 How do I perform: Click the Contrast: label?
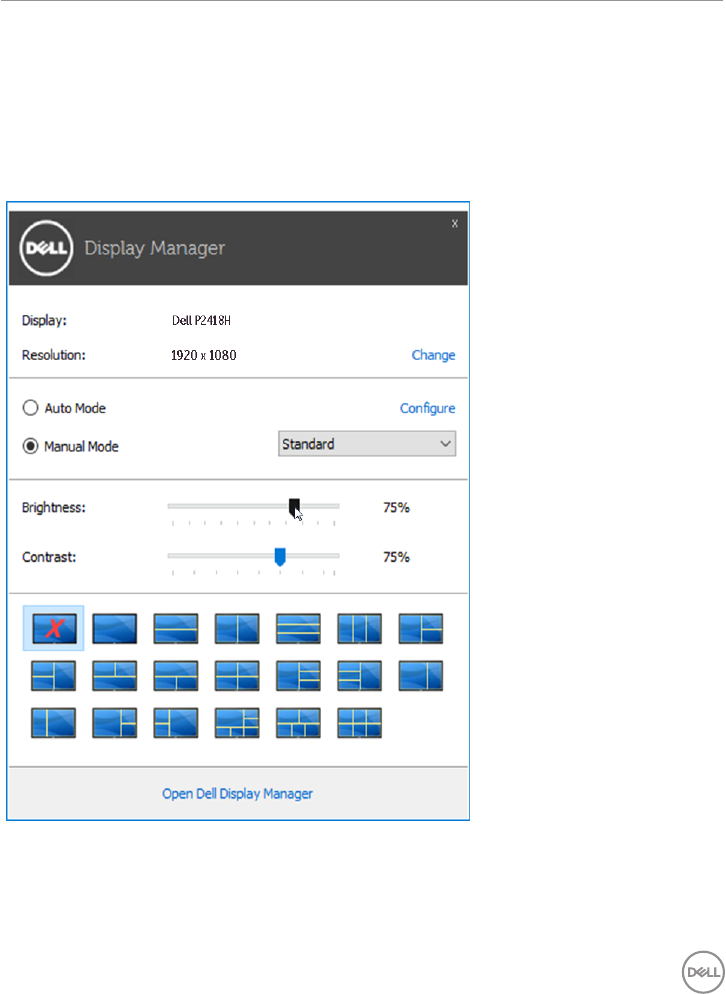point(49,557)
